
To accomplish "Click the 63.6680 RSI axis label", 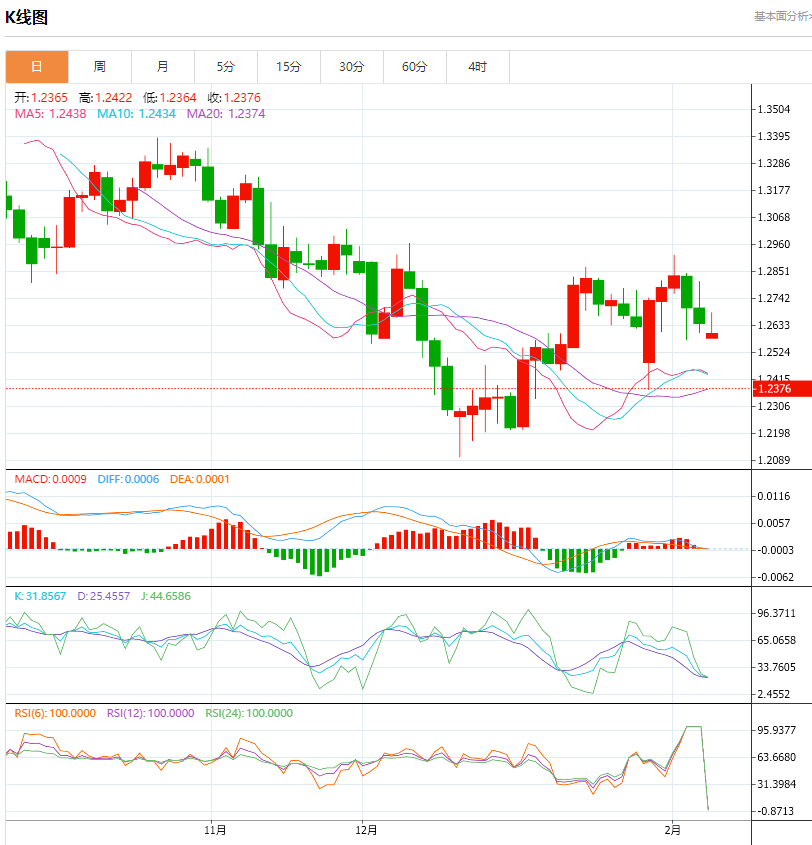I will click(x=776, y=757).
